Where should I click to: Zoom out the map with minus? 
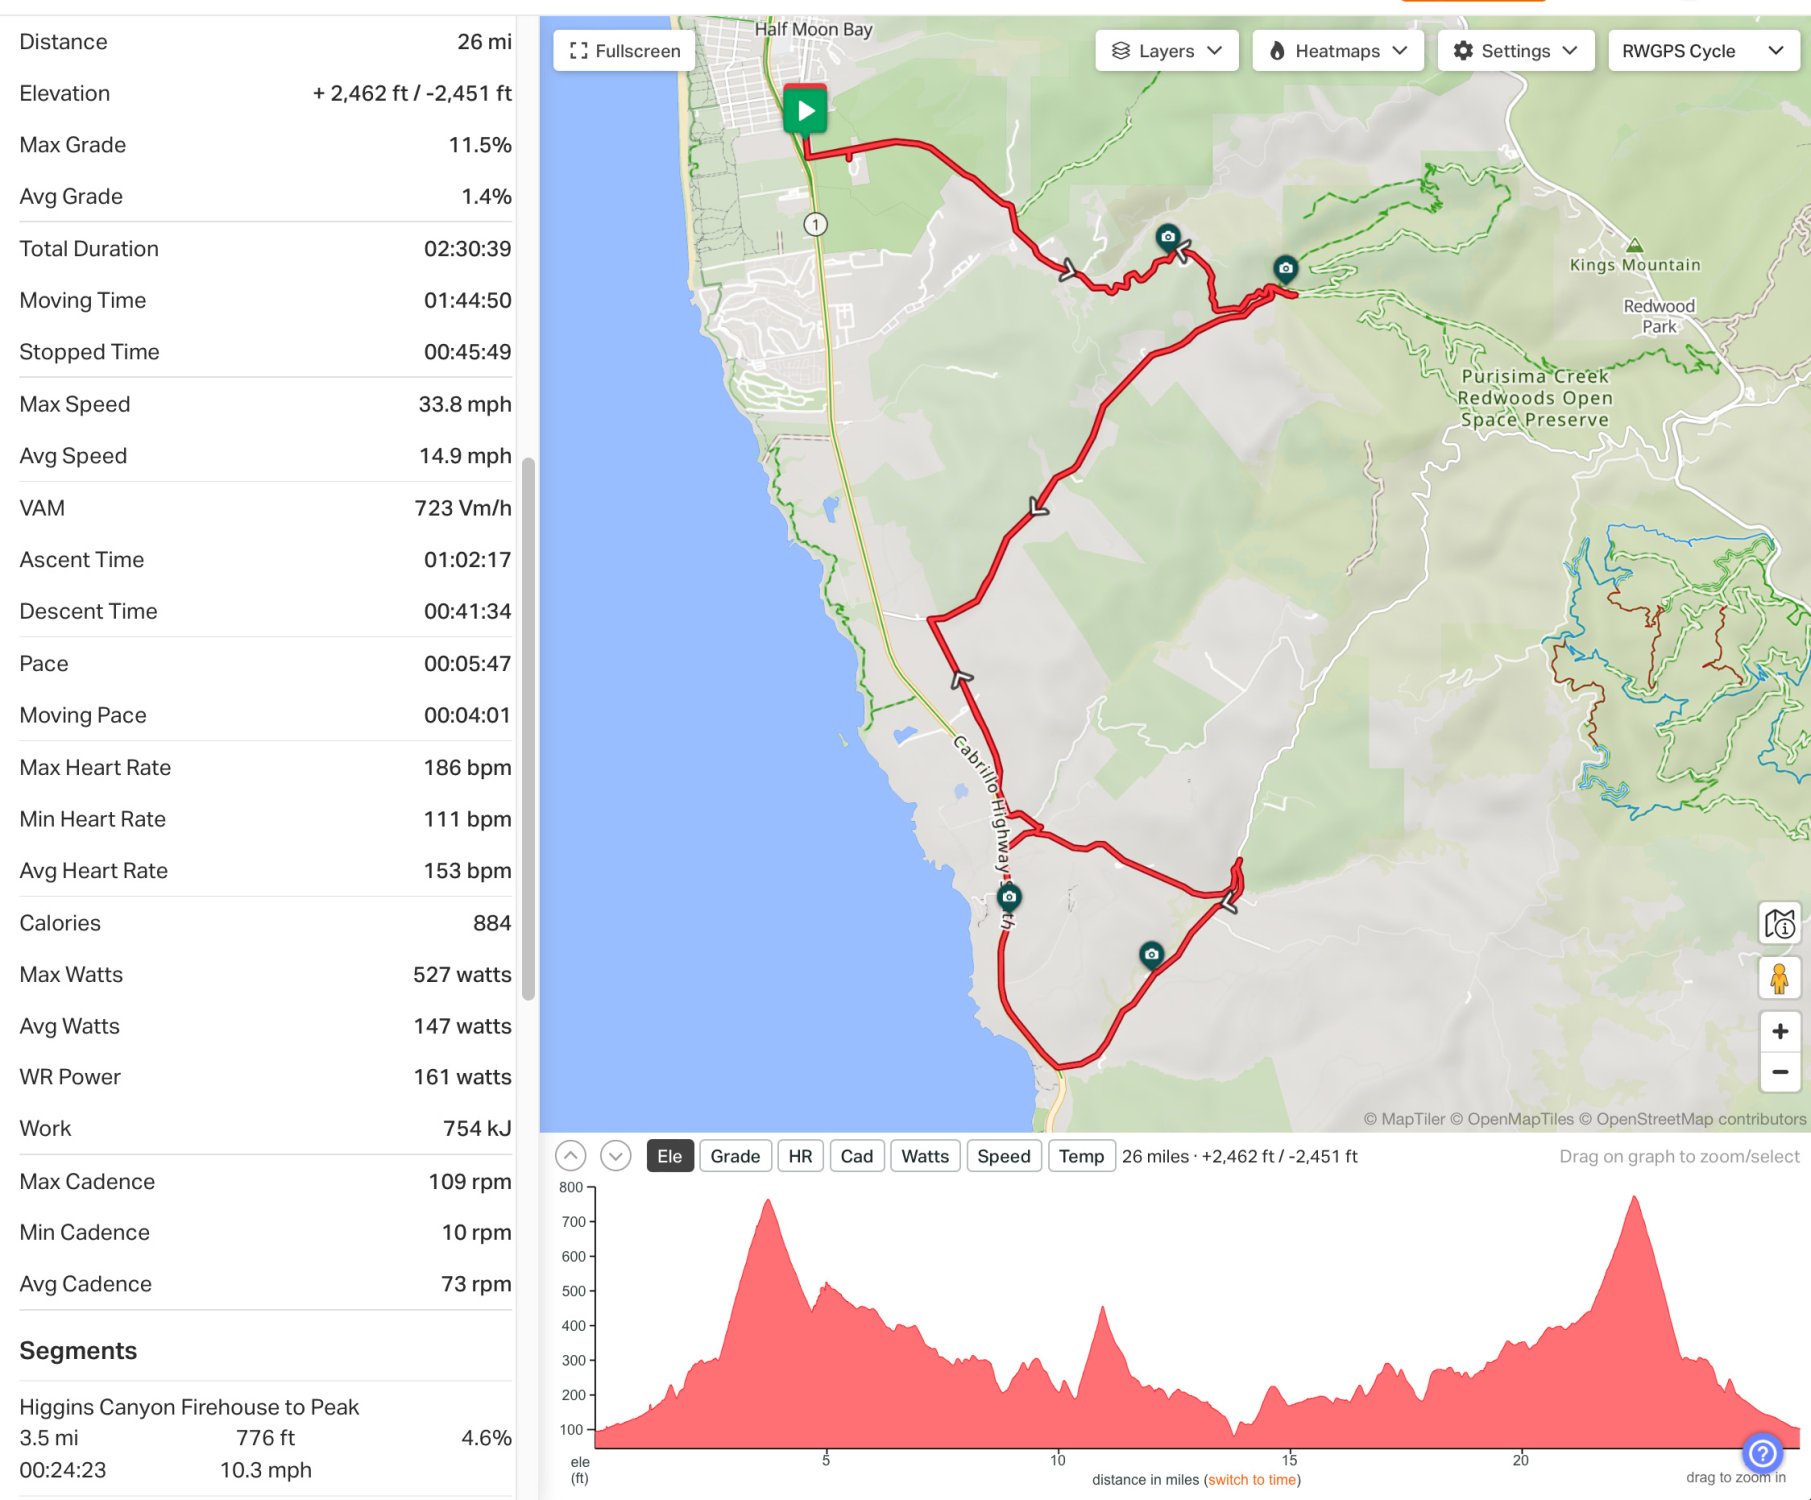pos(1780,1072)
